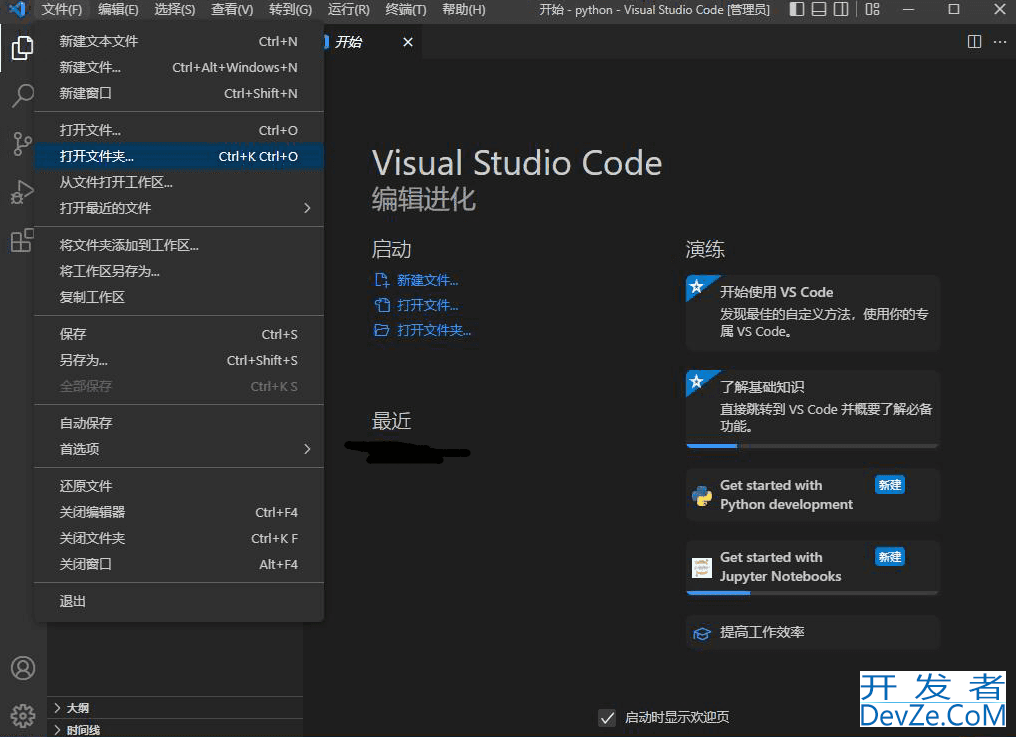
Task: Open the Search view icon
Action: 23,95
